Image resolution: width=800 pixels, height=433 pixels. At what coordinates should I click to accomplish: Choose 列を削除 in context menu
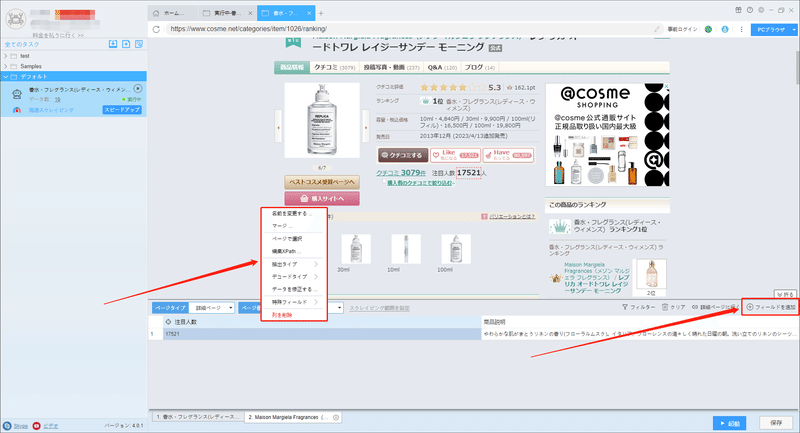click(x=294, y=315)
